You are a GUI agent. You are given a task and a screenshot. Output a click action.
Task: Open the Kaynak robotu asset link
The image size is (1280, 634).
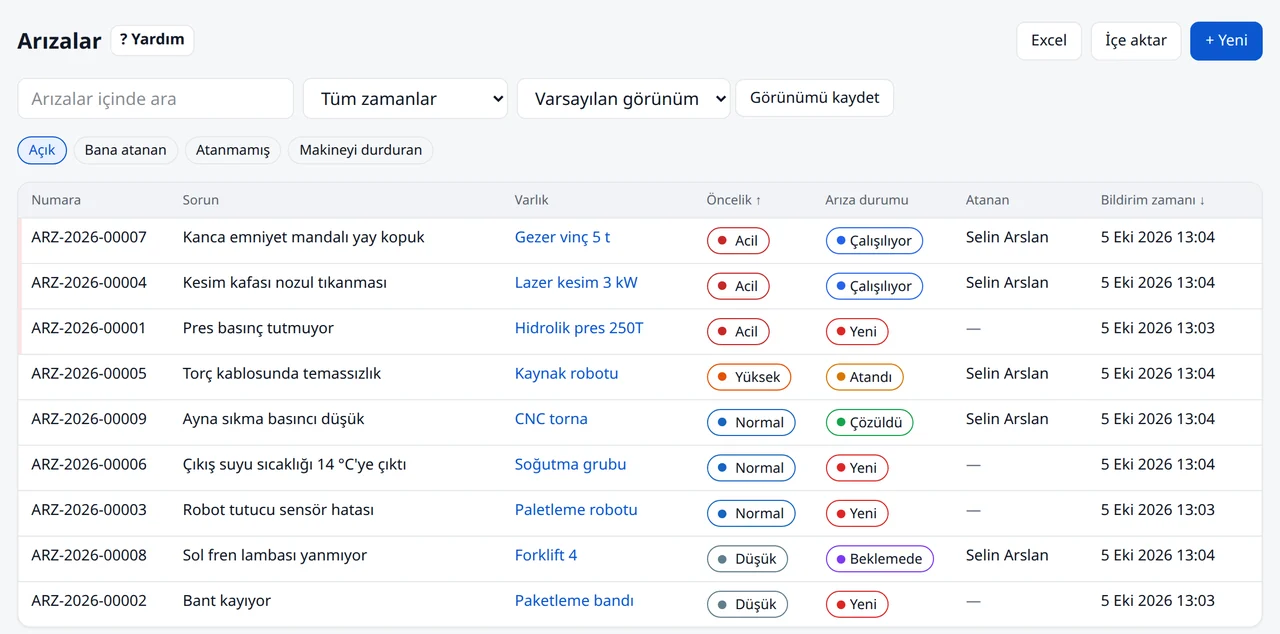point(567,374)
